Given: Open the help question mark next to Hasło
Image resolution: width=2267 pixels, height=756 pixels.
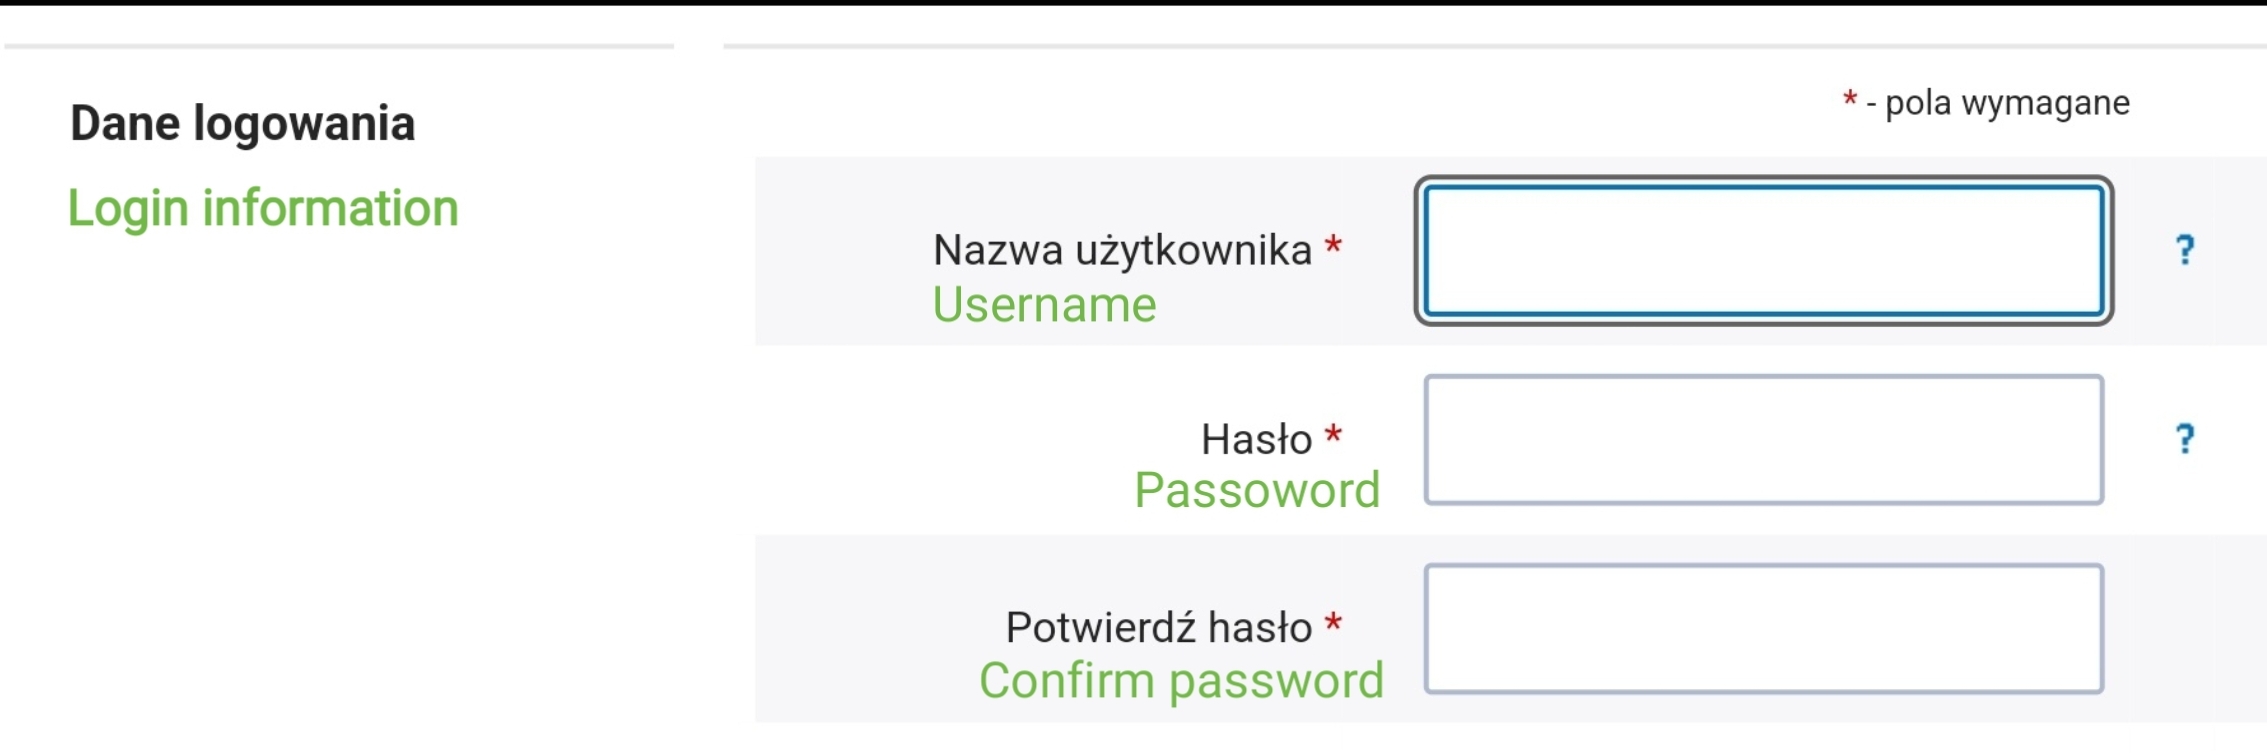Looking at the screenshot, I should (2185, 438).
